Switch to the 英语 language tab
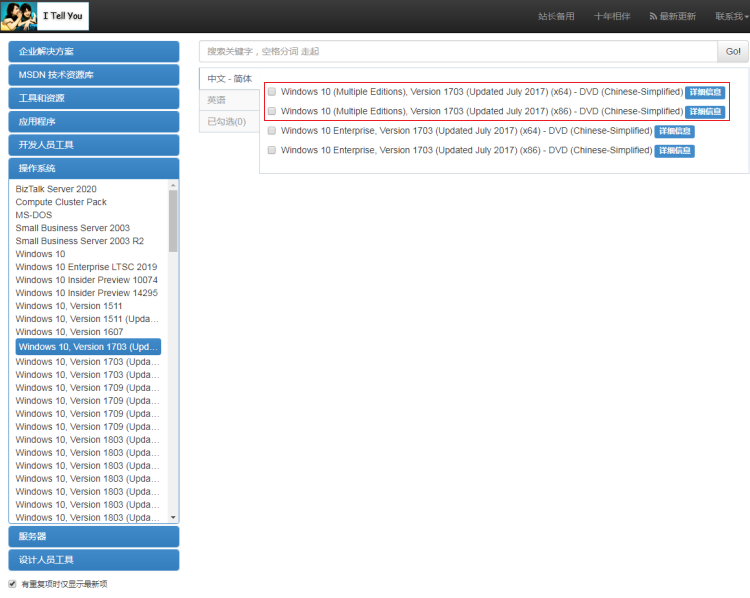 (230, 100)
